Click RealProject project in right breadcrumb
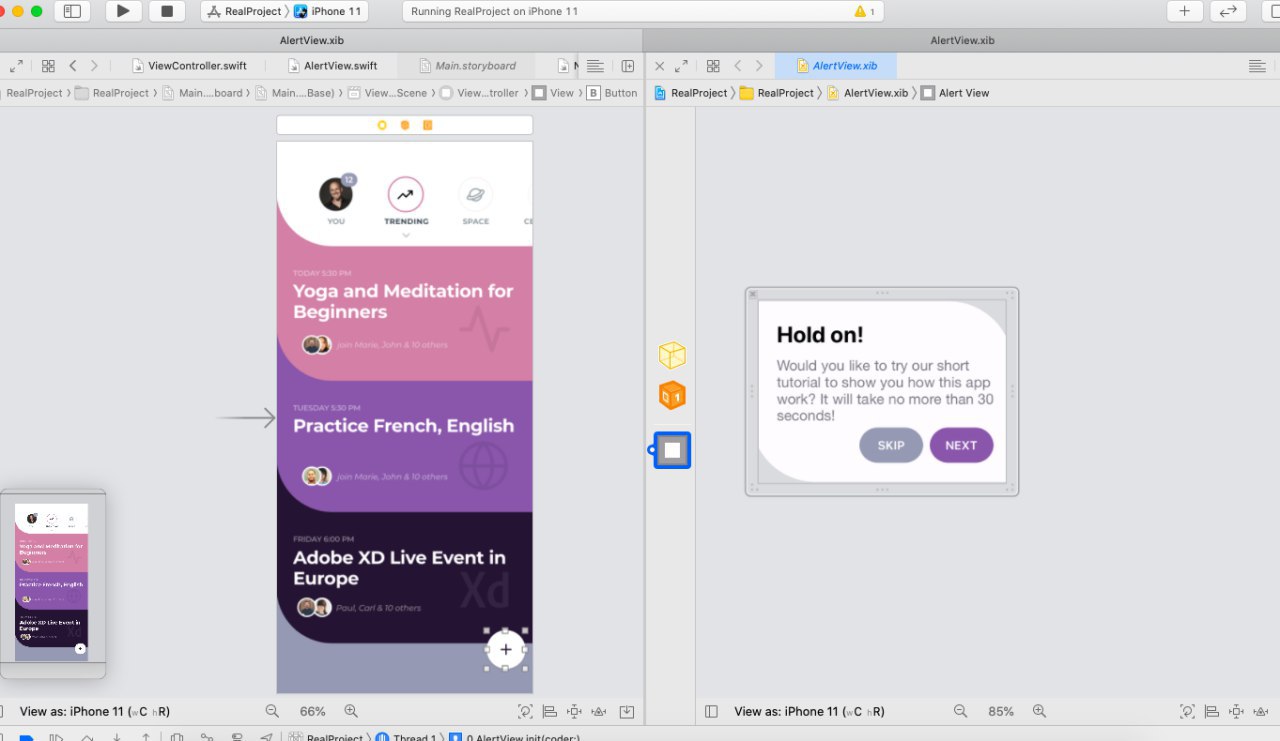 click(x=690, y=93)
